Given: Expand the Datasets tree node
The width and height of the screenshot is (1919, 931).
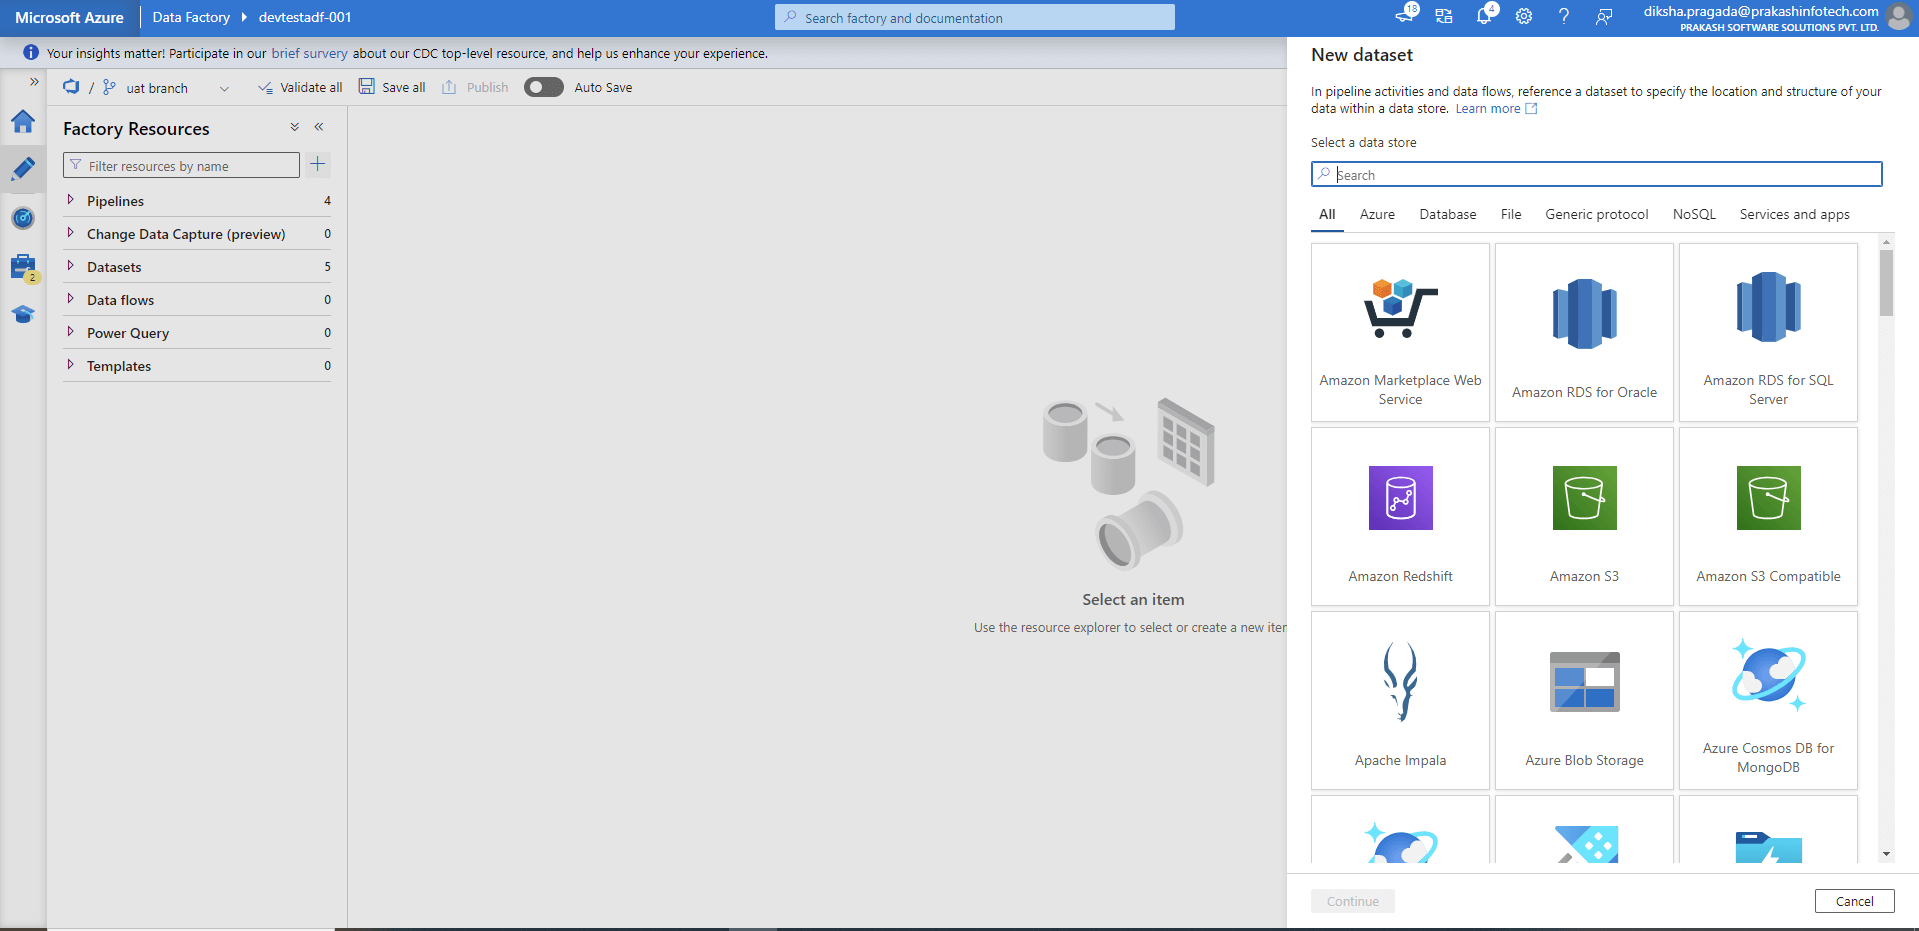Looking at the screenshot, I should (70, 266).
